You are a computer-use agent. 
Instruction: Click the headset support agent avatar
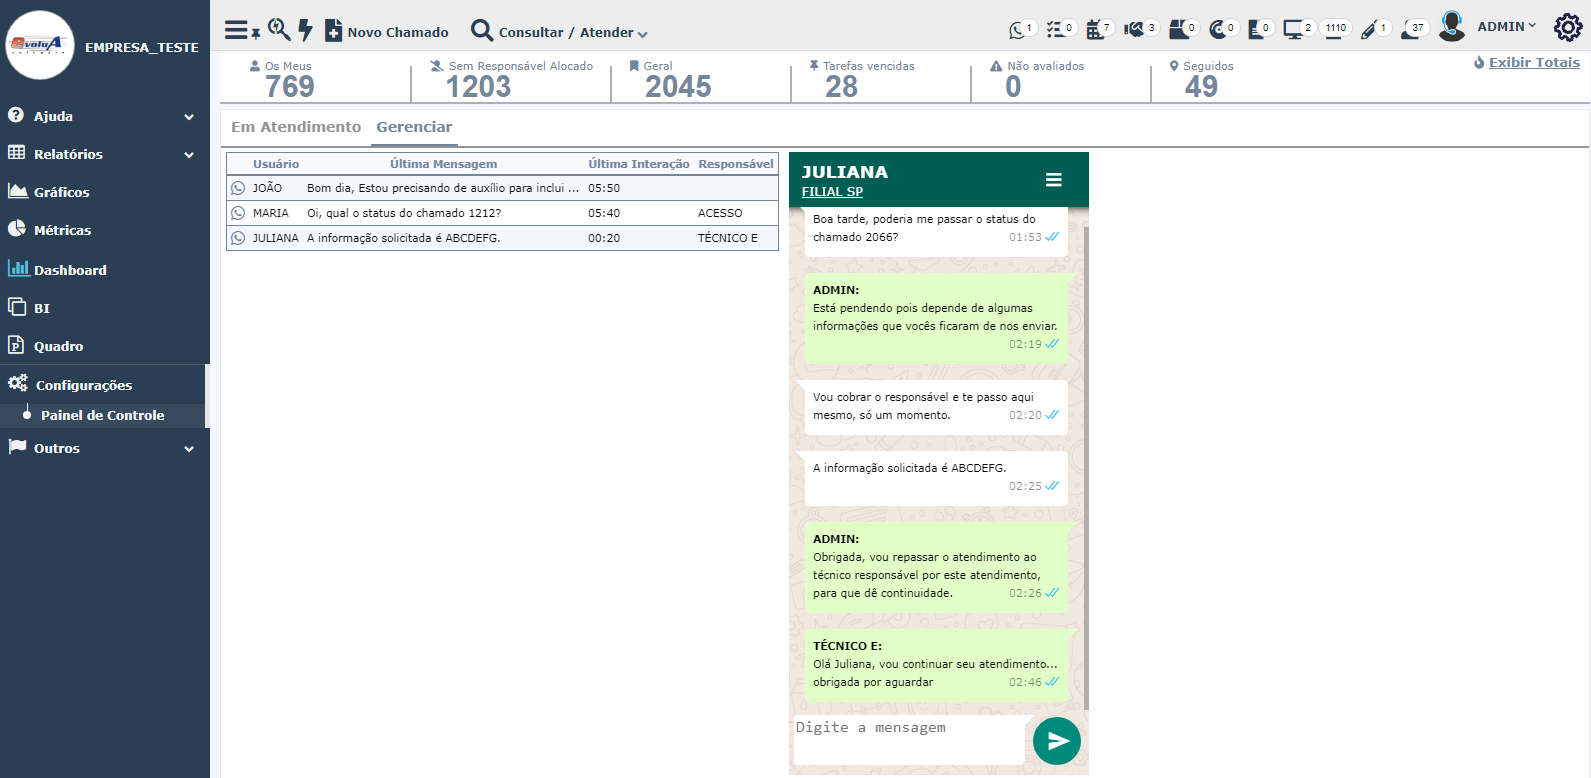point(1451,26)
